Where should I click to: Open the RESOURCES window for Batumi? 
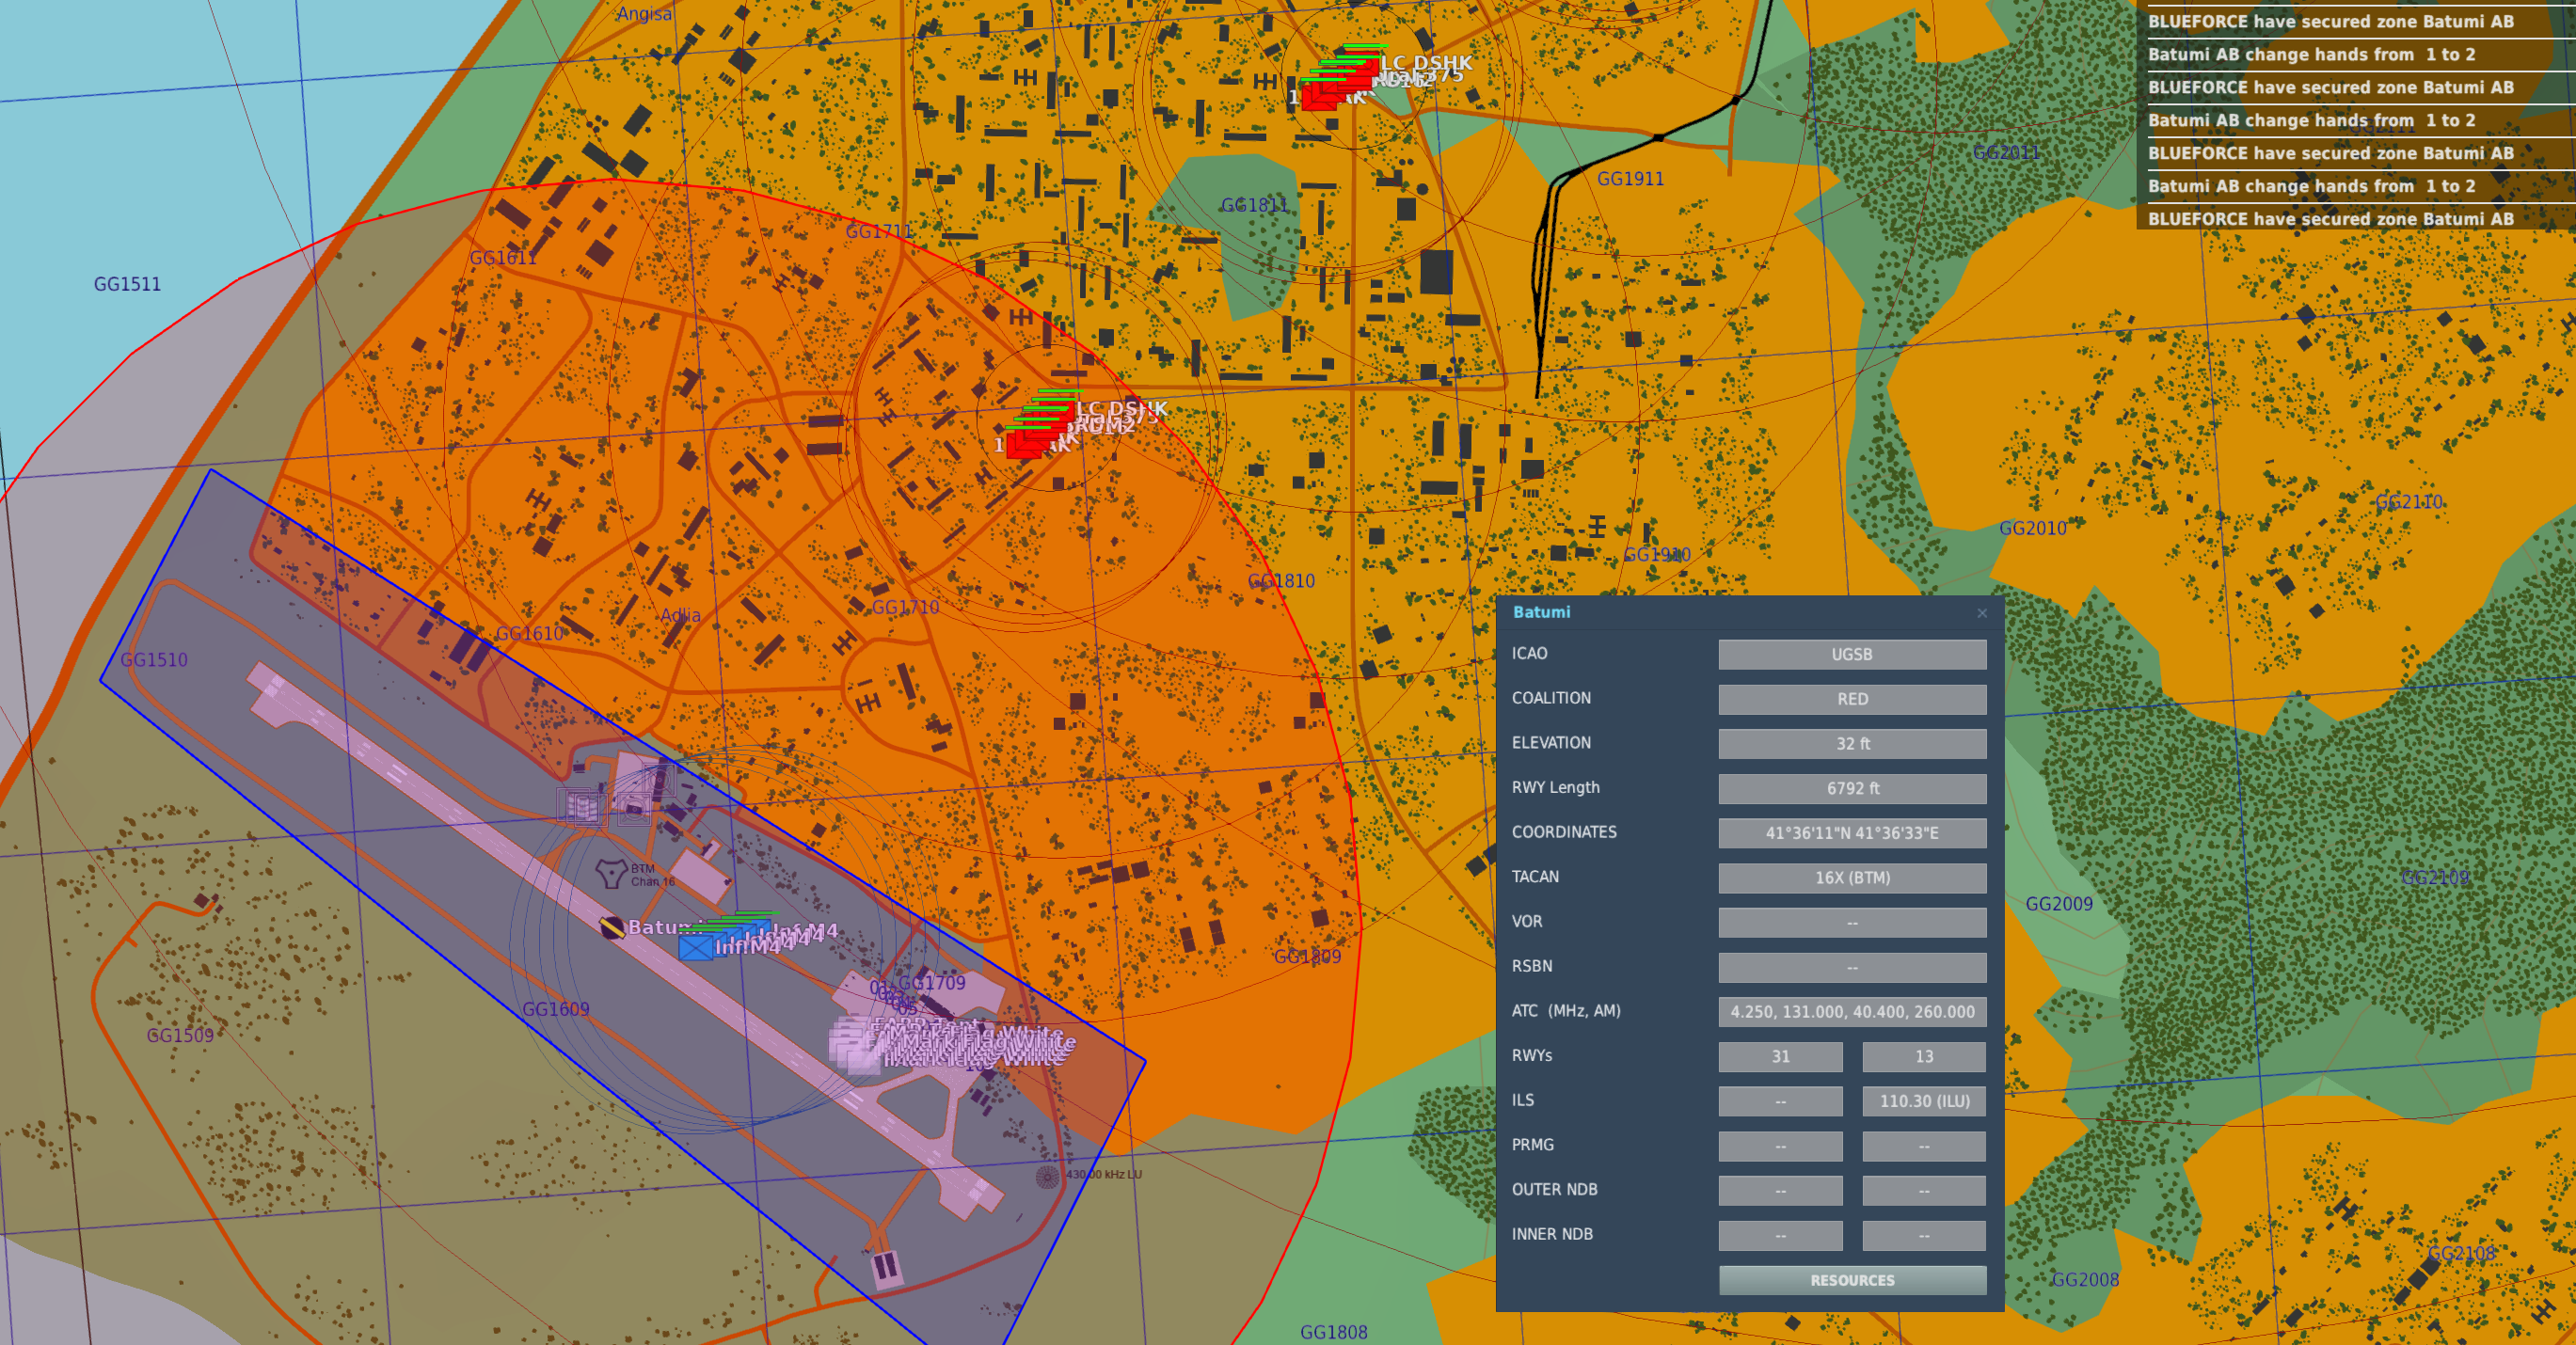coord(1852,1280)
